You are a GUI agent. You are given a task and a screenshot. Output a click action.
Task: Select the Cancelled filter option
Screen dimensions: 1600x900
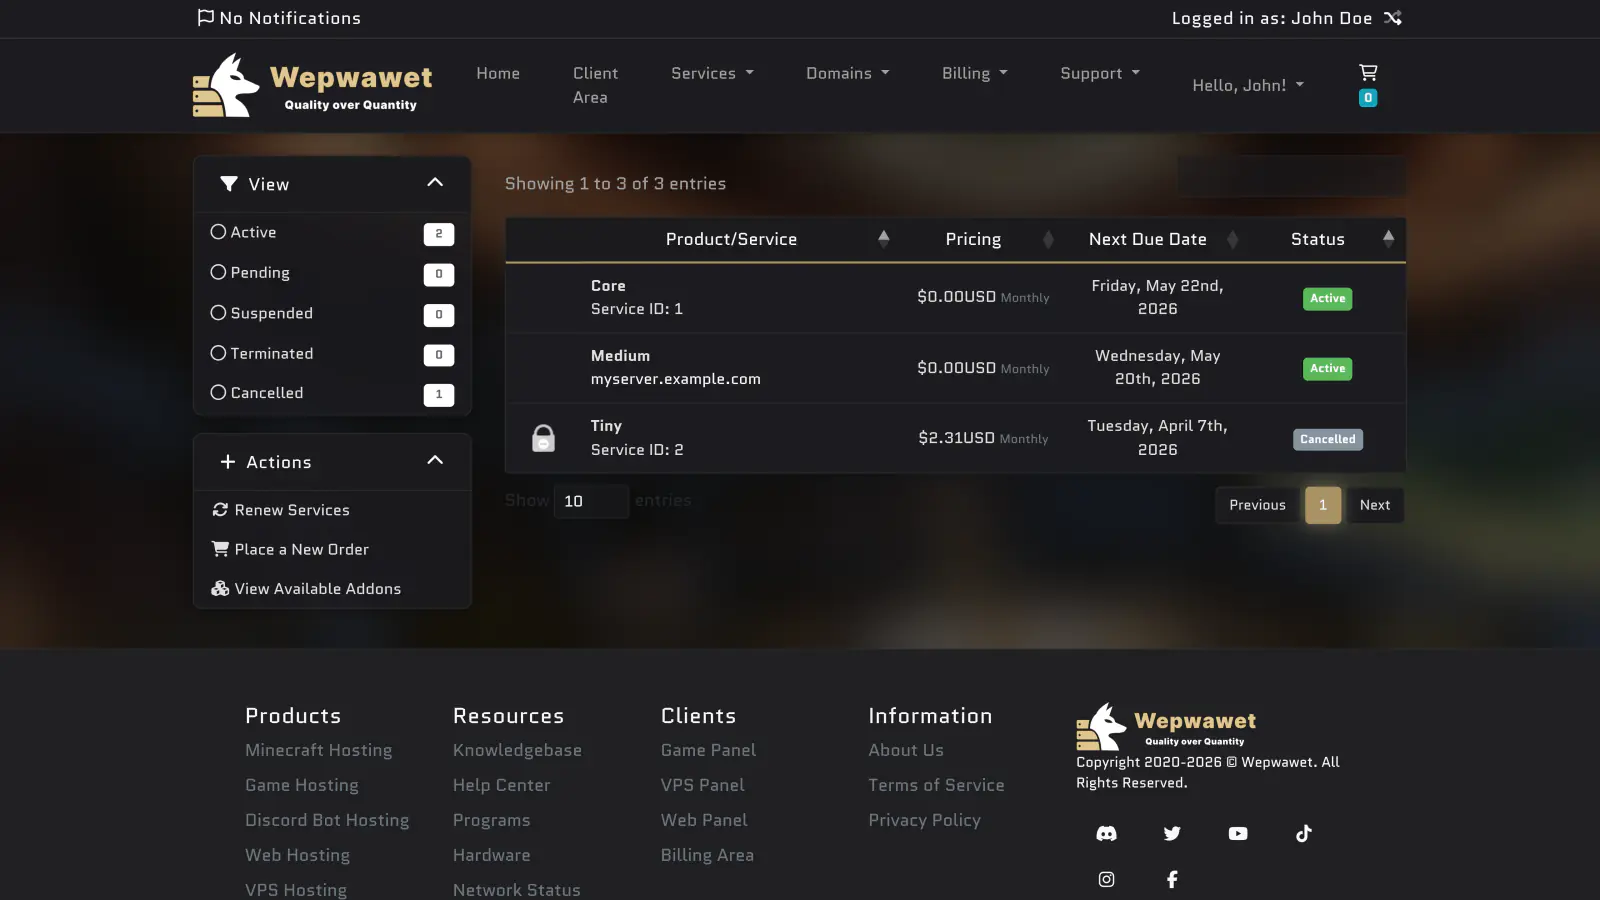click(218, 393)
